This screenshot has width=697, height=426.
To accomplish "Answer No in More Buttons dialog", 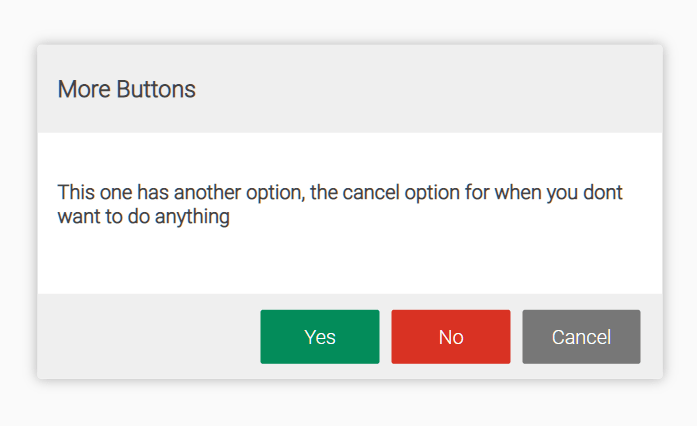I will (451, 337).
